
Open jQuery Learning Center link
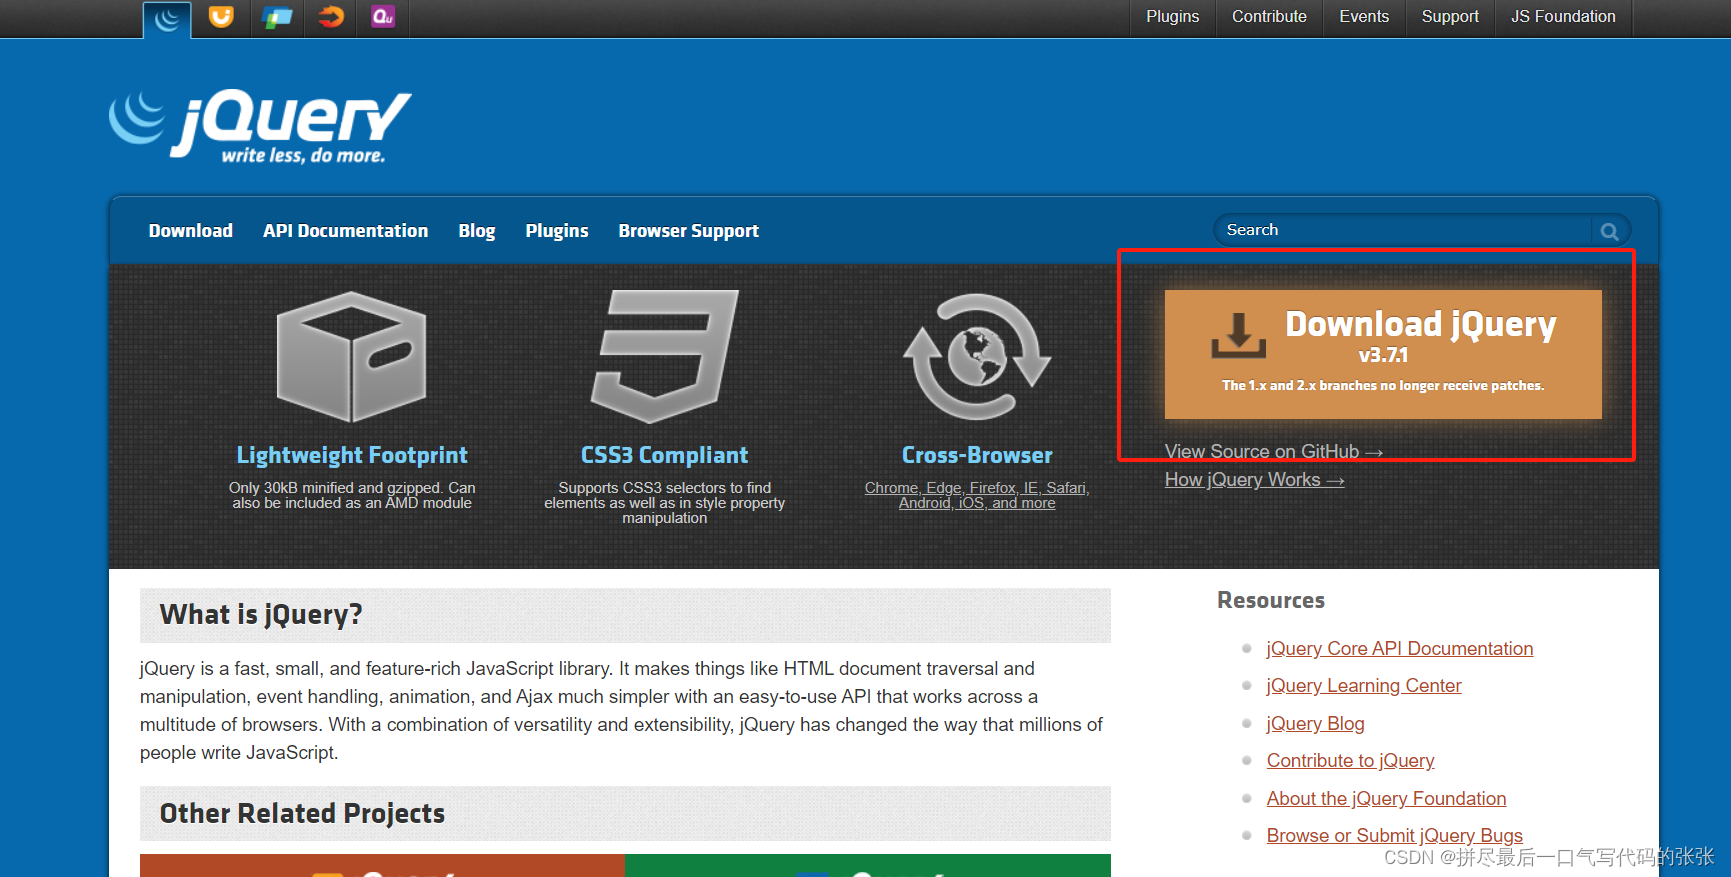(x=1364, y=686)
